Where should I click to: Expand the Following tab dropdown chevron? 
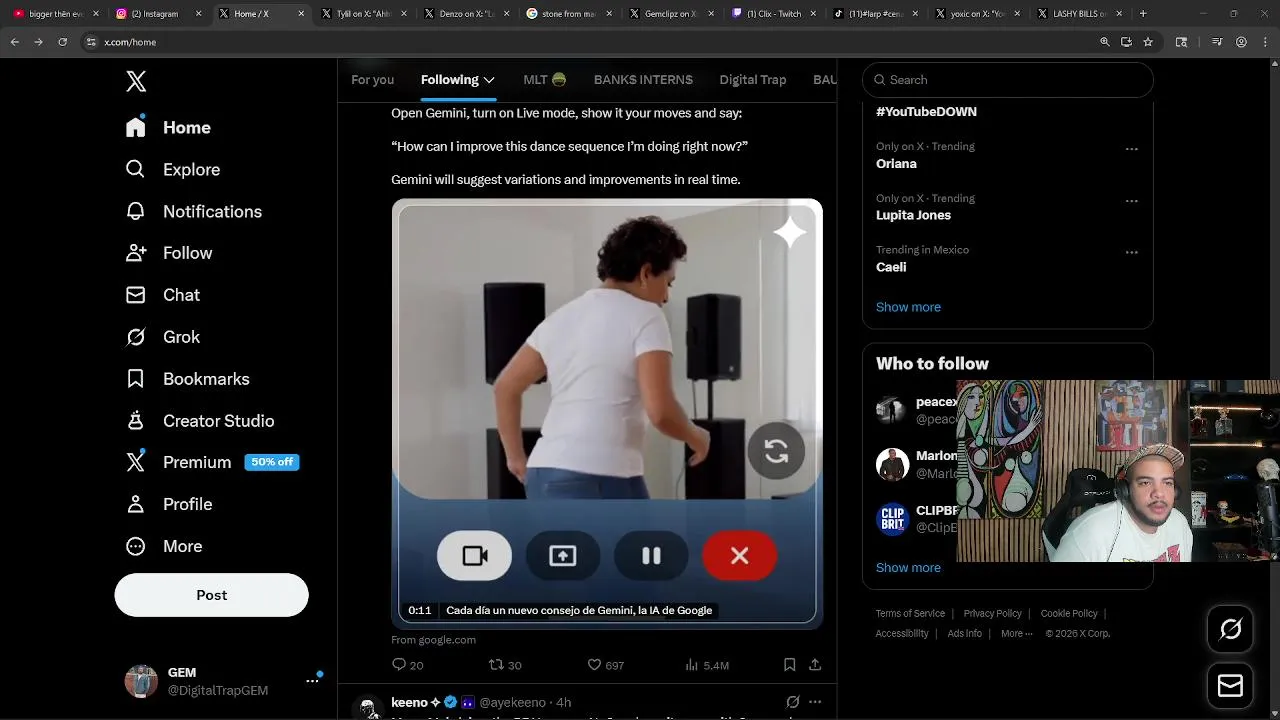click(489, 80)
